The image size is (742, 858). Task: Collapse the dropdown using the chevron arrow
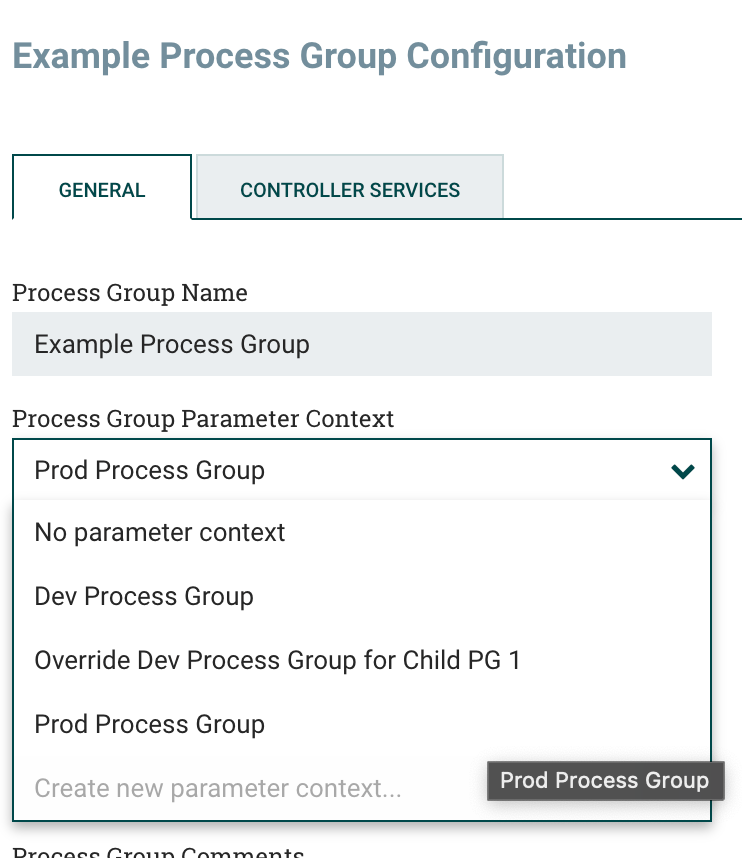click(x=683, y=471)
